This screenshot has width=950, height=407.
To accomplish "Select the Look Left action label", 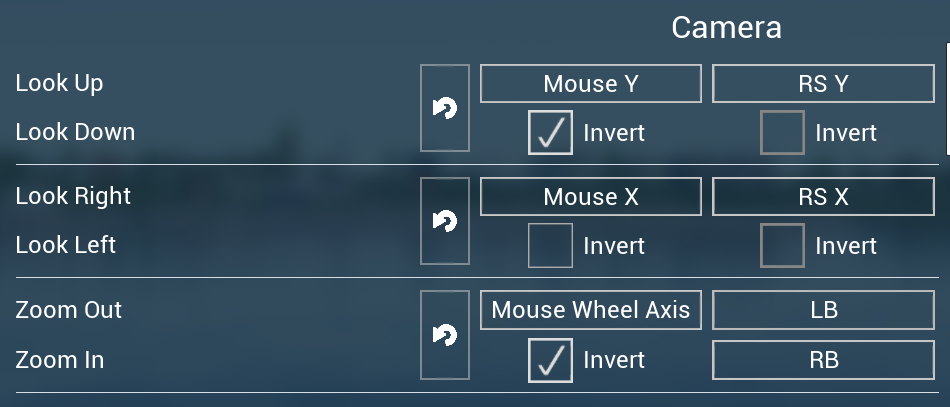I will tap(66, 245).
